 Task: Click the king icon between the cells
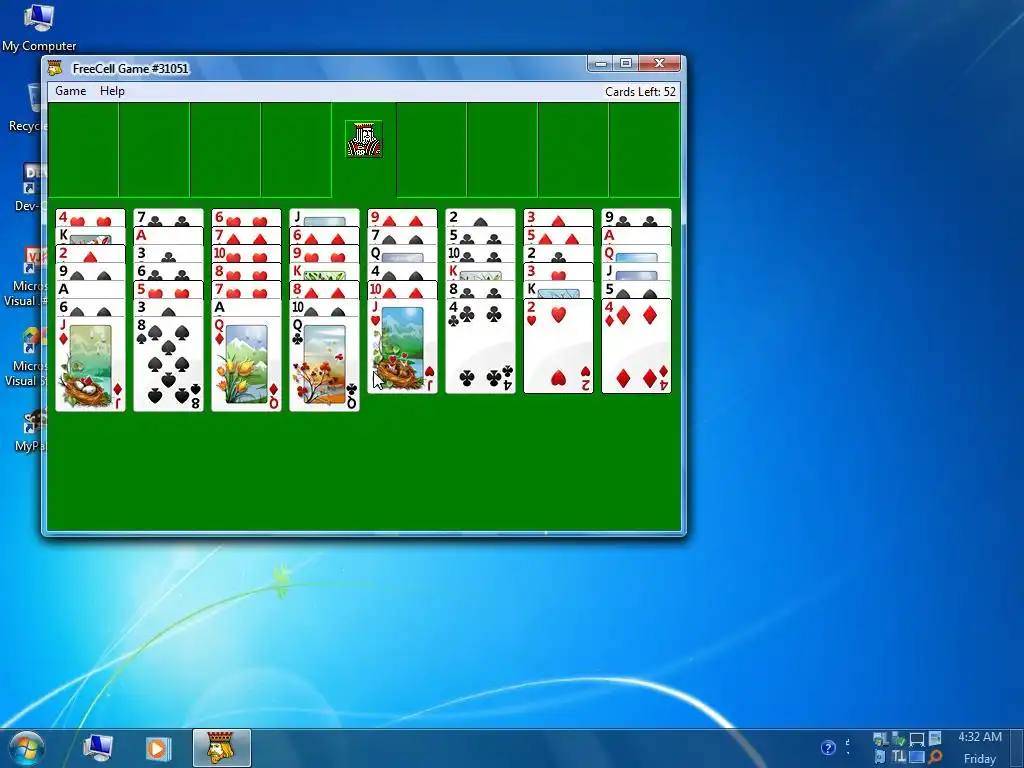(364, 139)
